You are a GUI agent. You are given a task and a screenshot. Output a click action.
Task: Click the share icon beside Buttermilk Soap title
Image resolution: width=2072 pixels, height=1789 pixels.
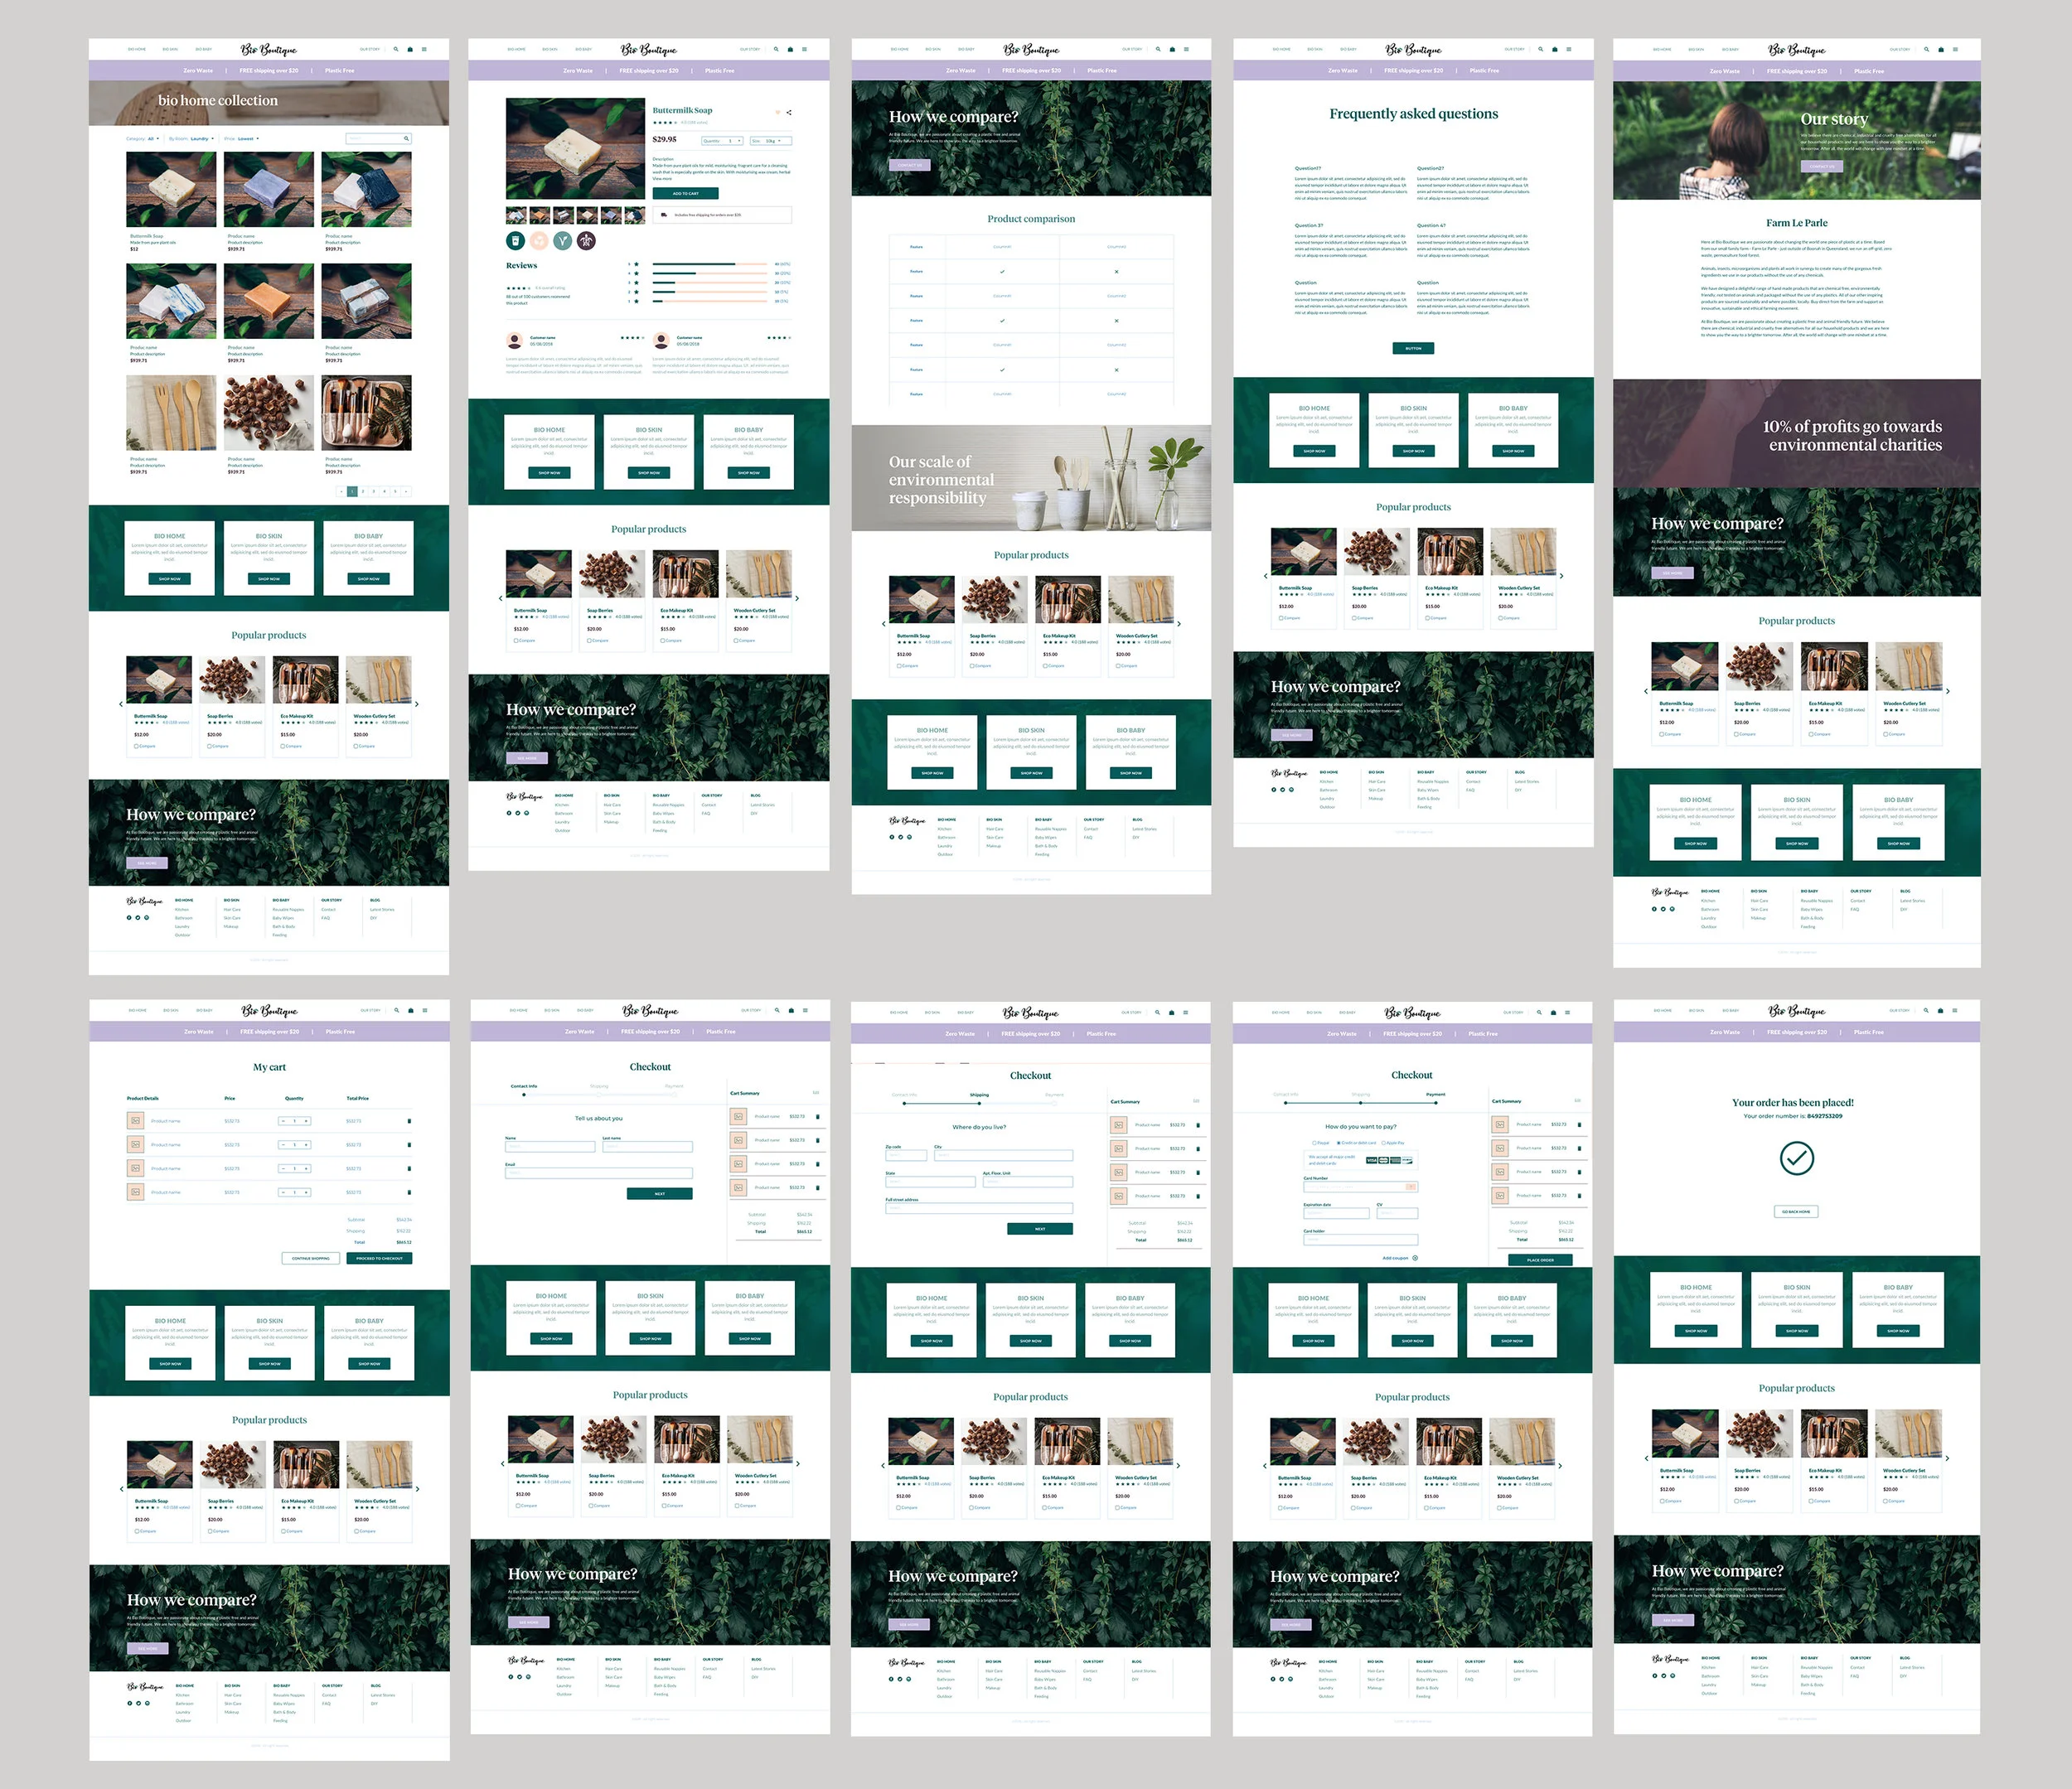[789, 112]
